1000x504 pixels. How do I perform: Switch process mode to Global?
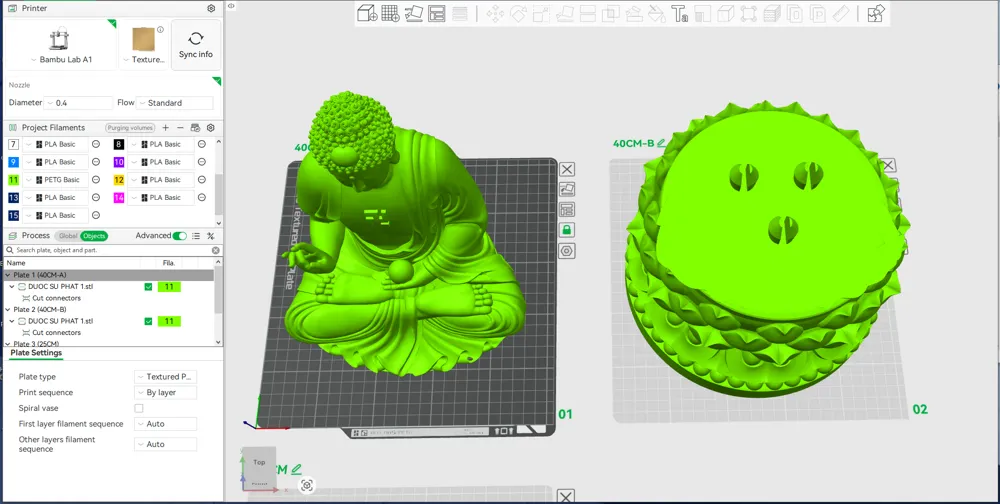(x=68, y=236)
